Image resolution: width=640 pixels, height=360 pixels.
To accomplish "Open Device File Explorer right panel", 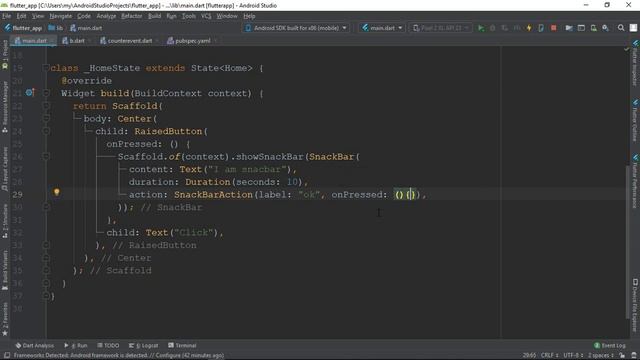I will 635,305.
